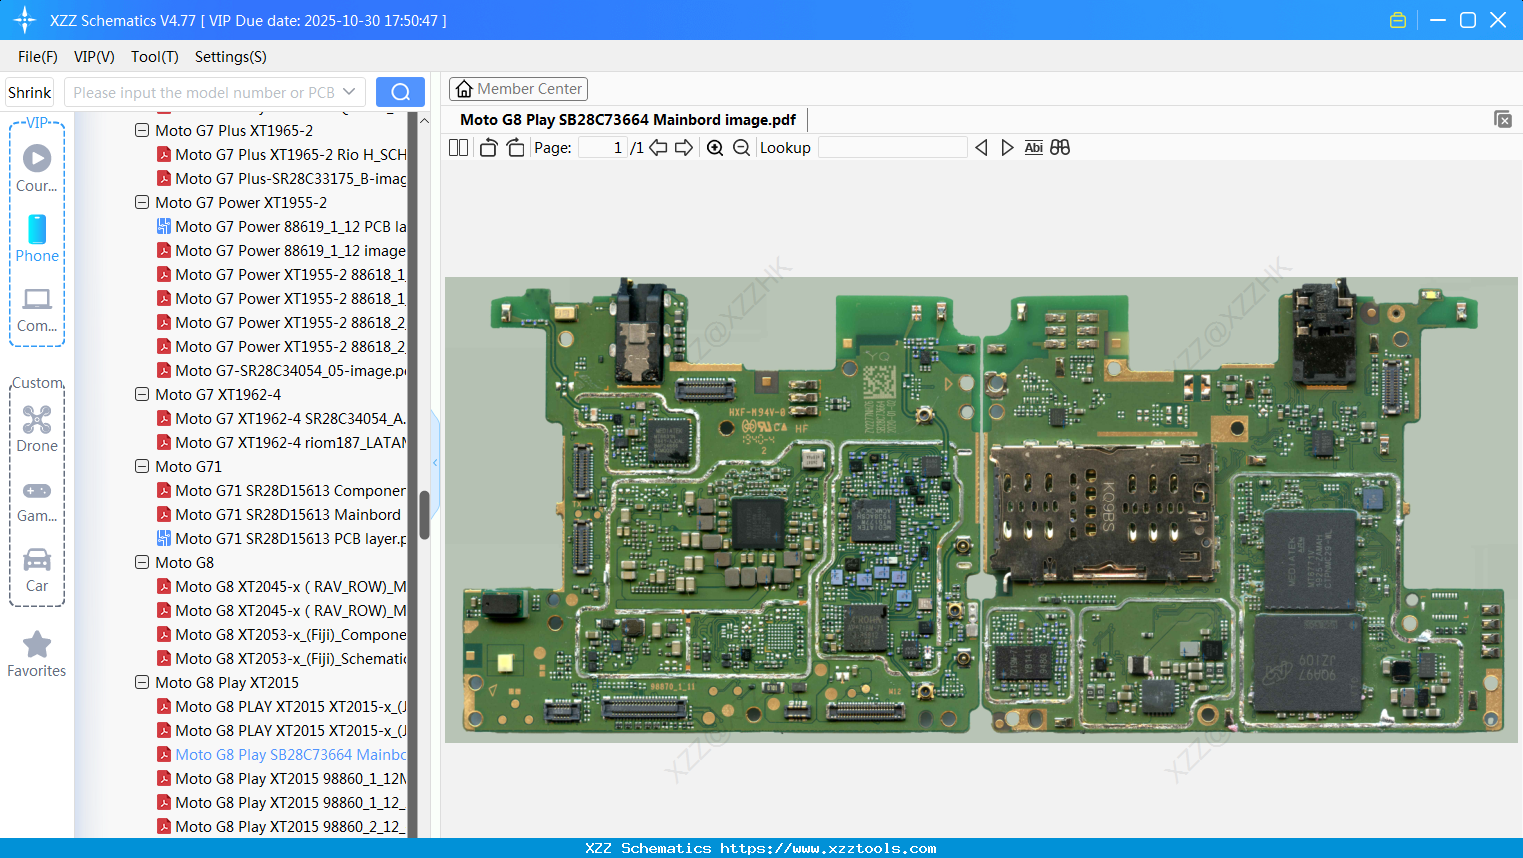Viewport: 1523px width, 858px height.
Task: Open the model number dropdown arrow
Action: (347, 91)
